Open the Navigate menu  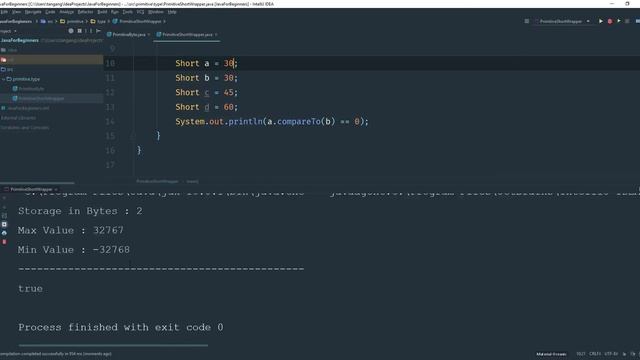pyautogui.click(x=33, y=12)
